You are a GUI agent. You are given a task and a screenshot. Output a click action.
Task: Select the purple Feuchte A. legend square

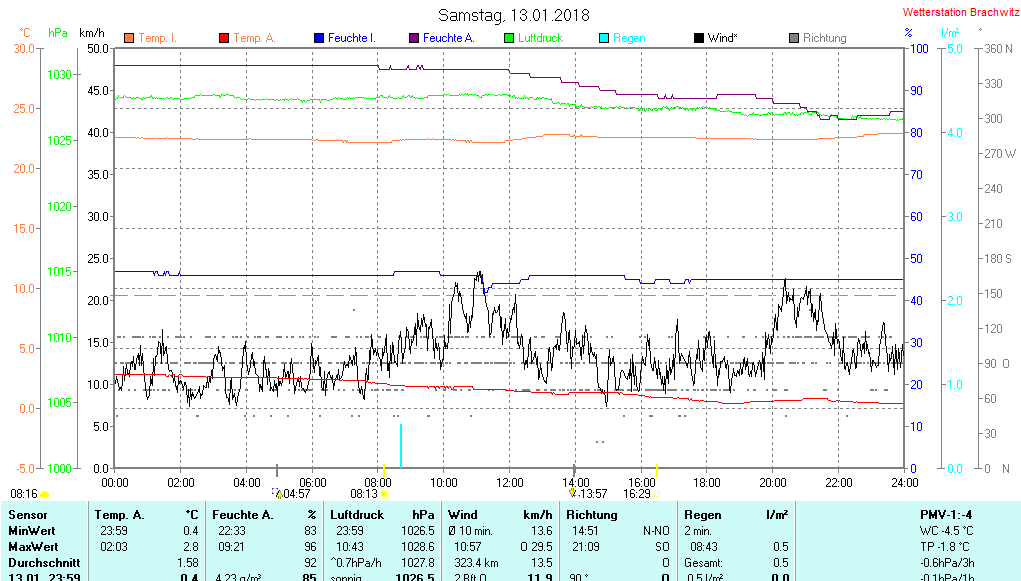413,38
